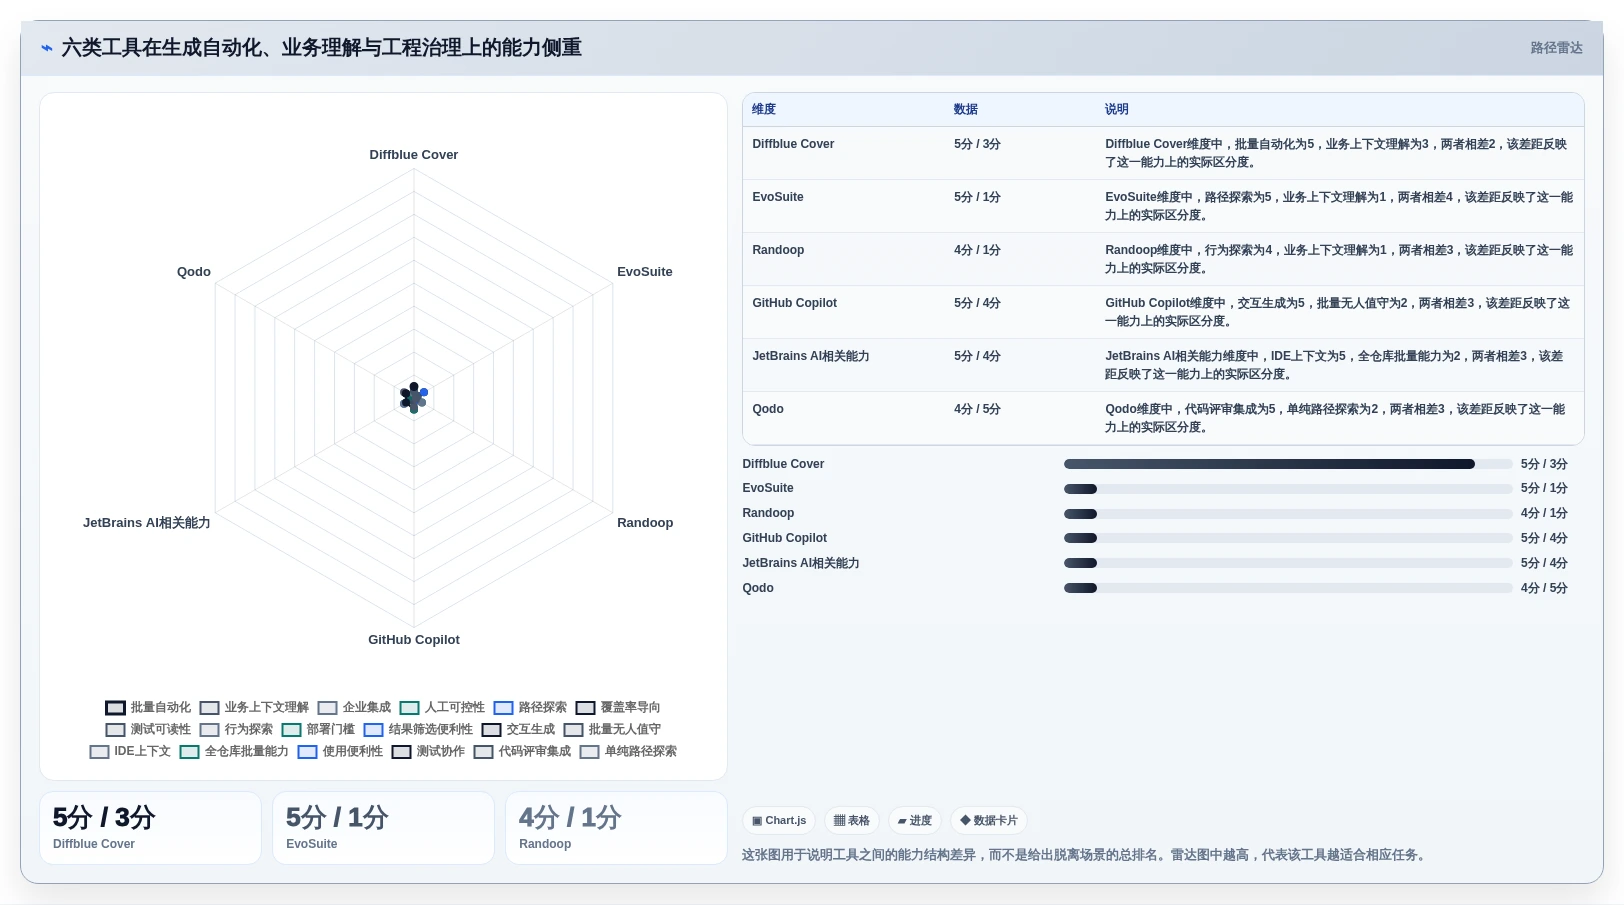Image resolution: width=1624 pixels, height=905 pixels.
Task: Click GitHub Copilot 5分 / 4分 table cell
Action: click(x=977, y=303)
